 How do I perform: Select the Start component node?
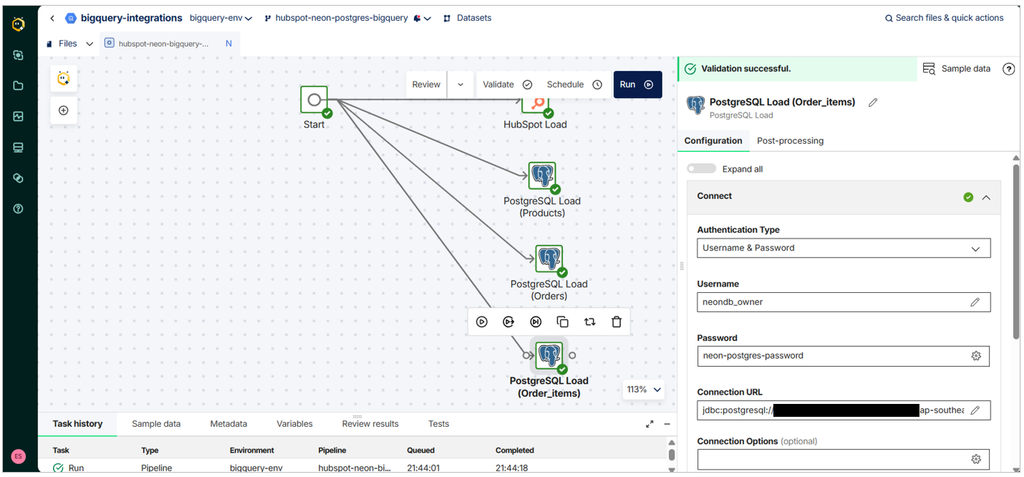(x=314, y=99)
